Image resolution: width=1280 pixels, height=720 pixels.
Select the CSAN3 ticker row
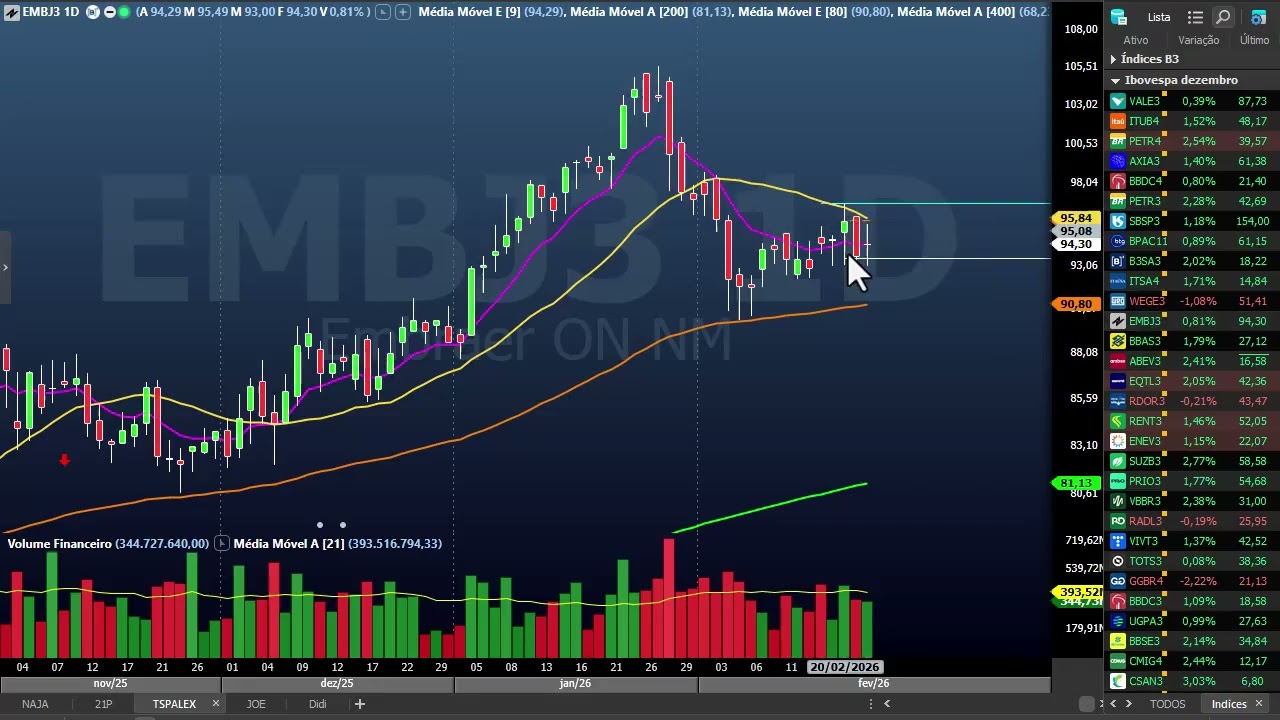[1192, 681]
